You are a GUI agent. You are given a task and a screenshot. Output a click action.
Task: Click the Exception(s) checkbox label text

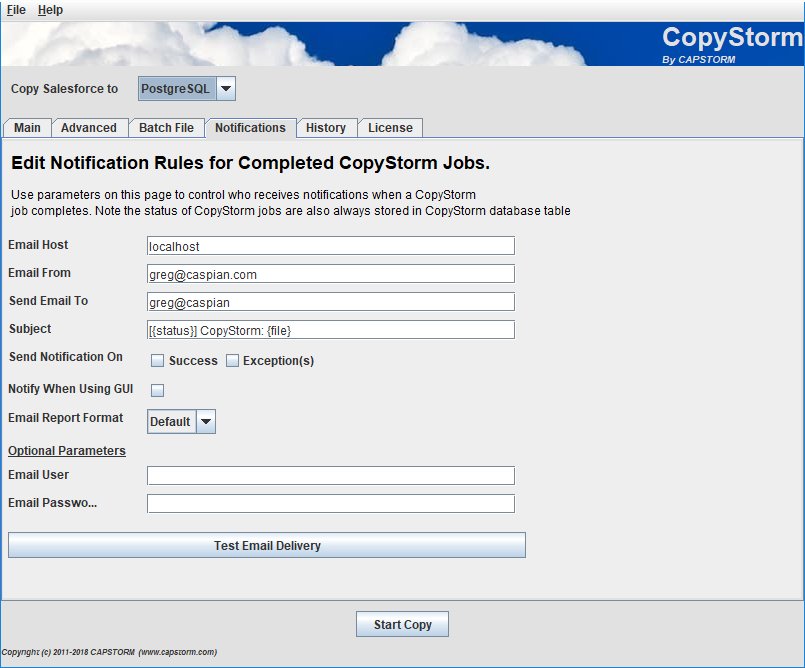[278, 361]
